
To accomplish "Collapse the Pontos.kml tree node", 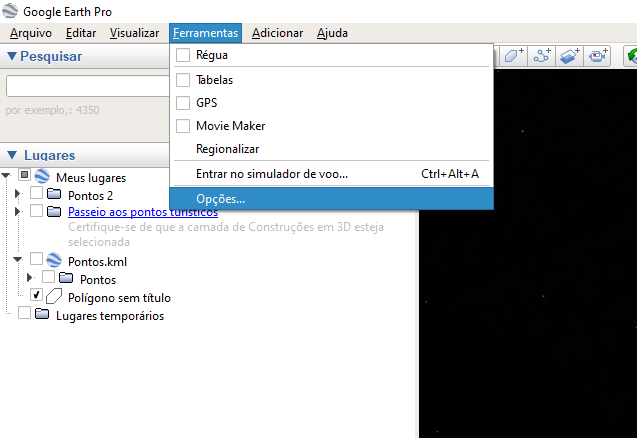I will click(17, 261).
